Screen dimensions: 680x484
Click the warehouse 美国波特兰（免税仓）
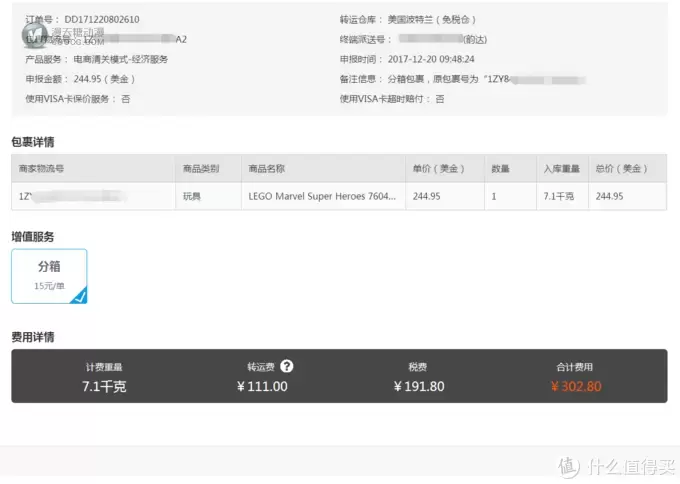pyautogui.click(x=432, y=20)
